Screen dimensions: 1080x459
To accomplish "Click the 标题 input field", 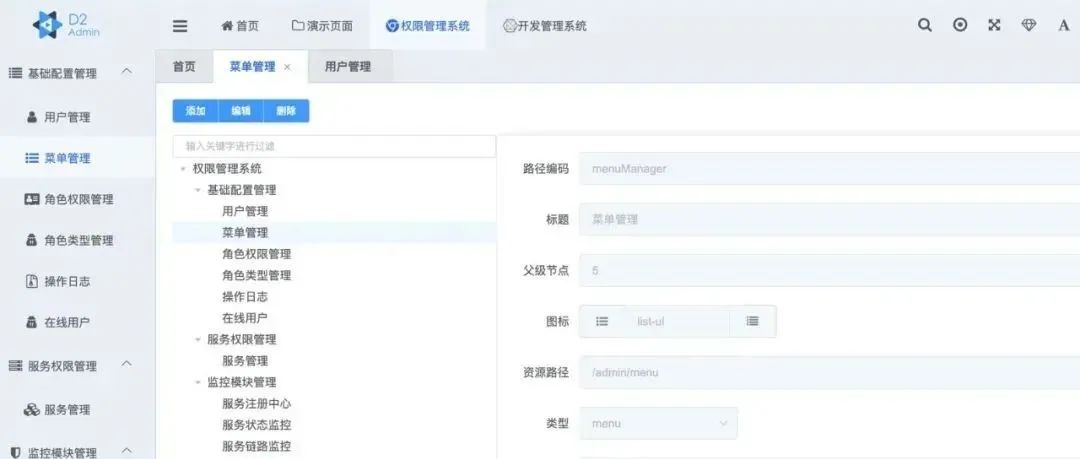I will (x=829, y=219).
